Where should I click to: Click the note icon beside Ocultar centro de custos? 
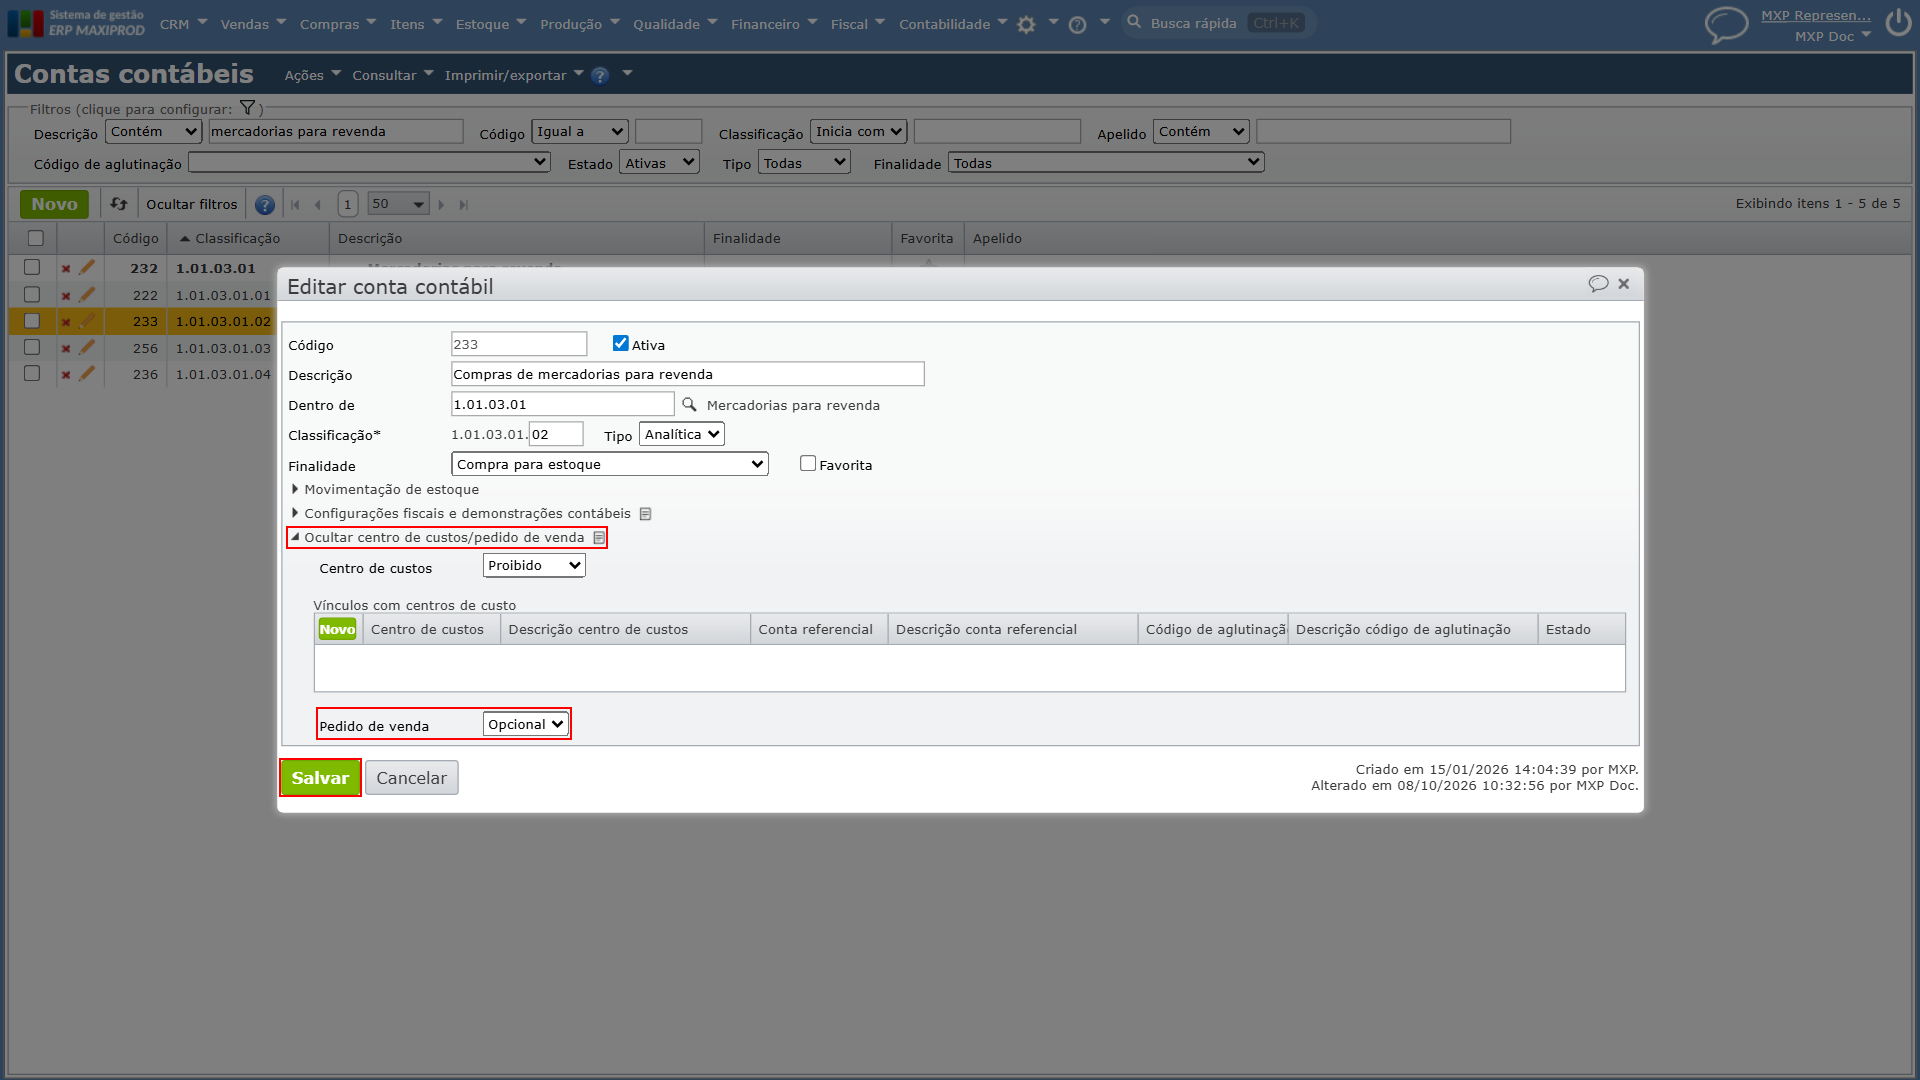tap(599, 538)
